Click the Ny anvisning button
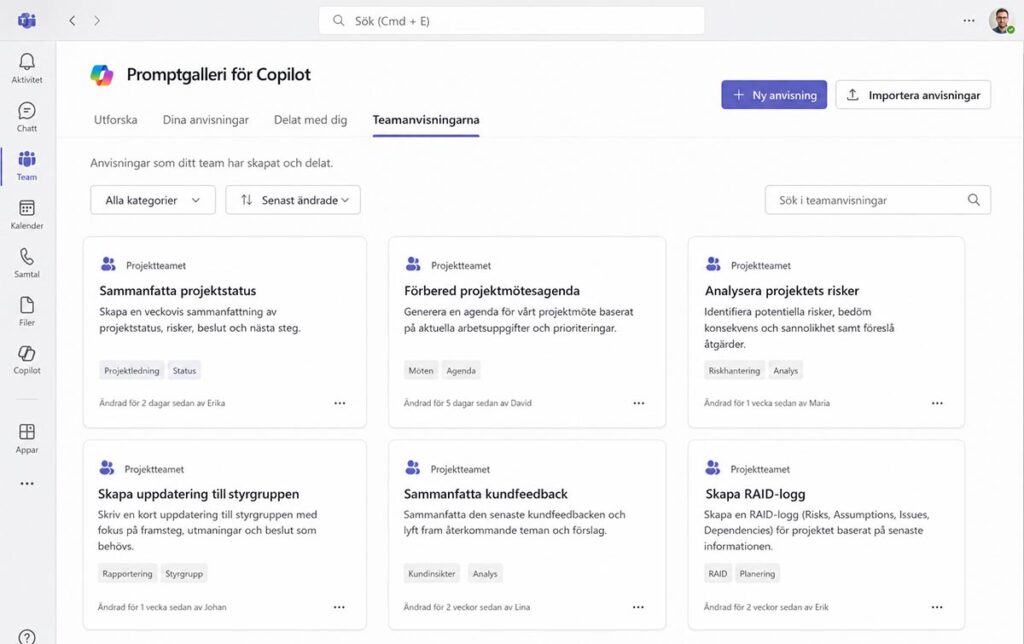1024x644 pixels. (x=774, y=95)
